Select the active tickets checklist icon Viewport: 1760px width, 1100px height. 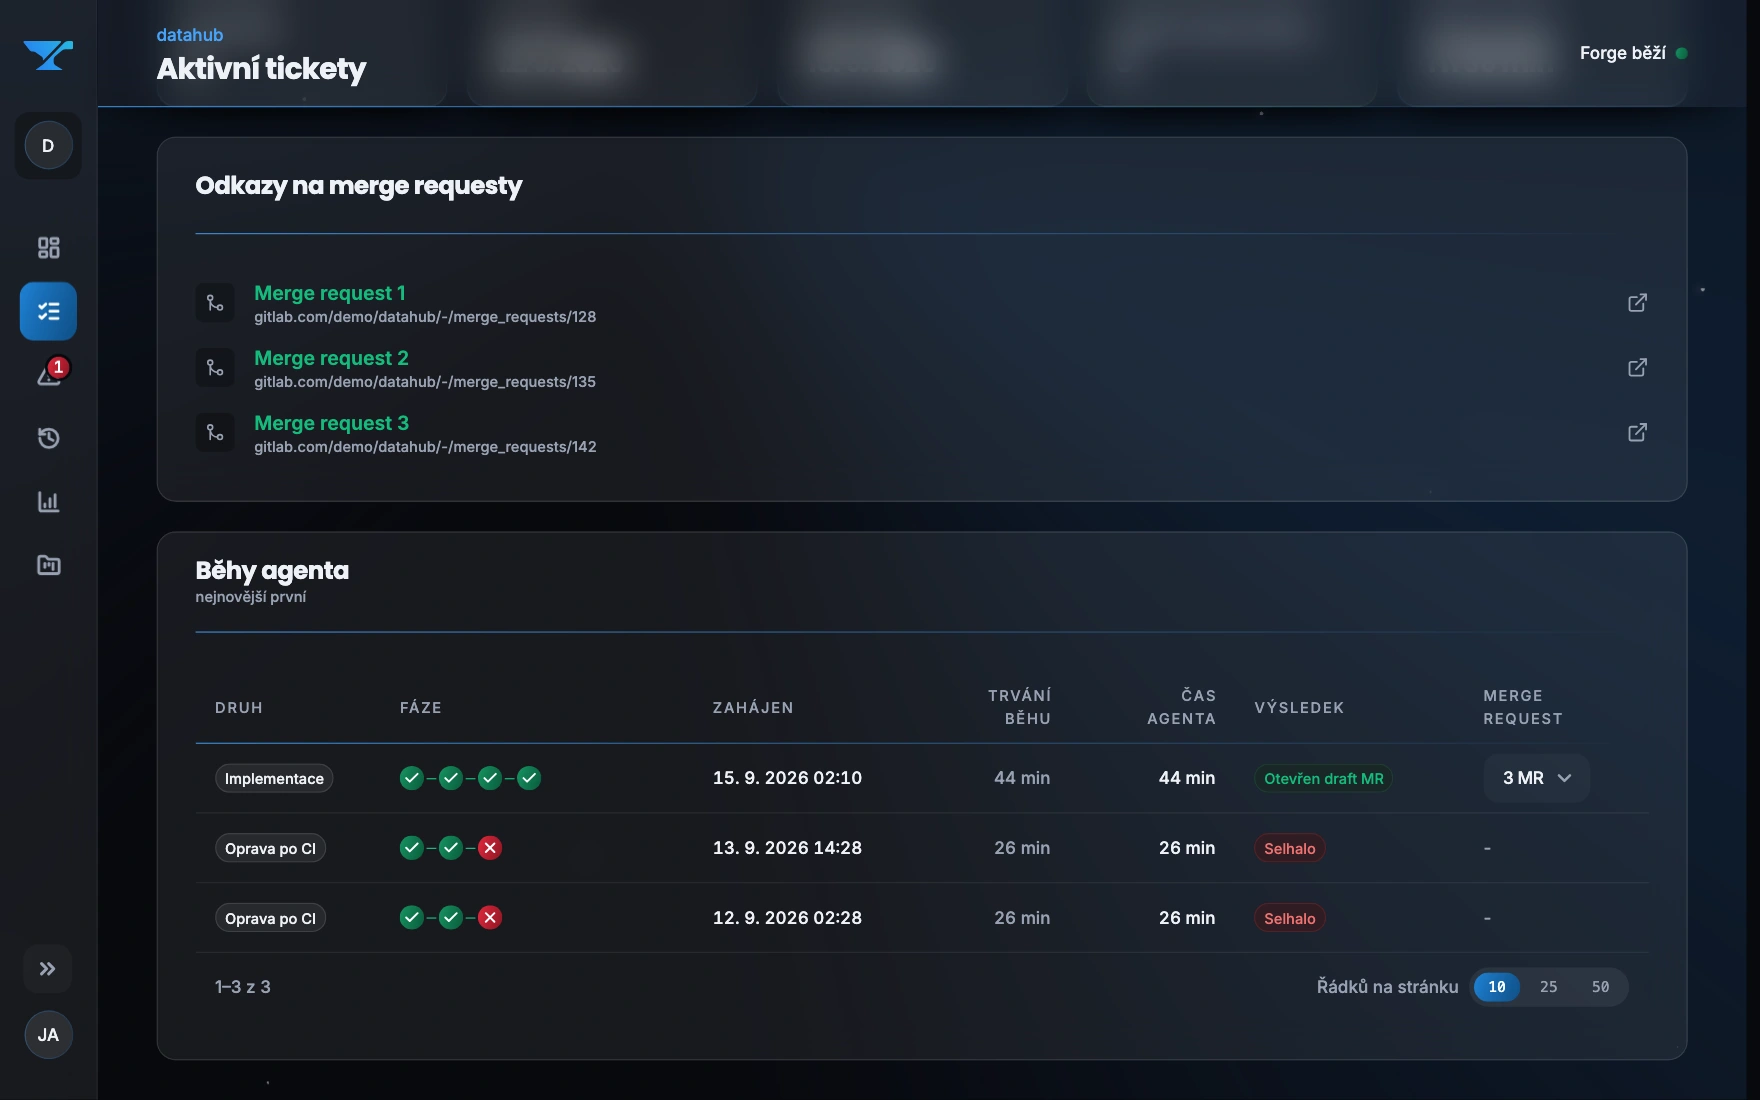click(x=48, y=311)
